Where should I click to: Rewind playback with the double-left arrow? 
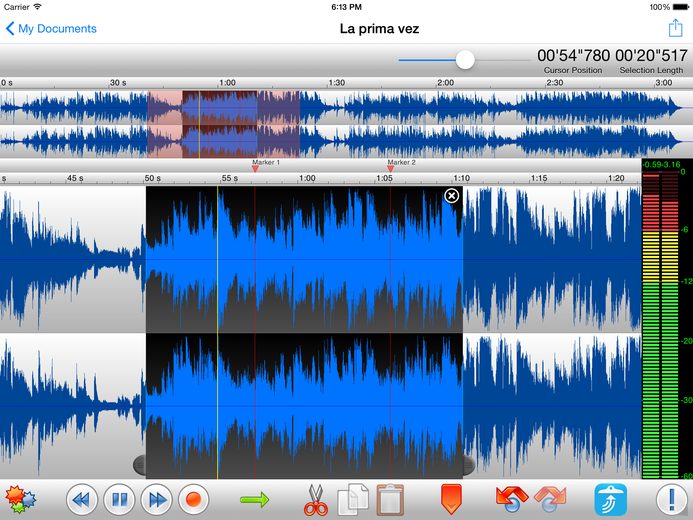[x=82, y=500]
